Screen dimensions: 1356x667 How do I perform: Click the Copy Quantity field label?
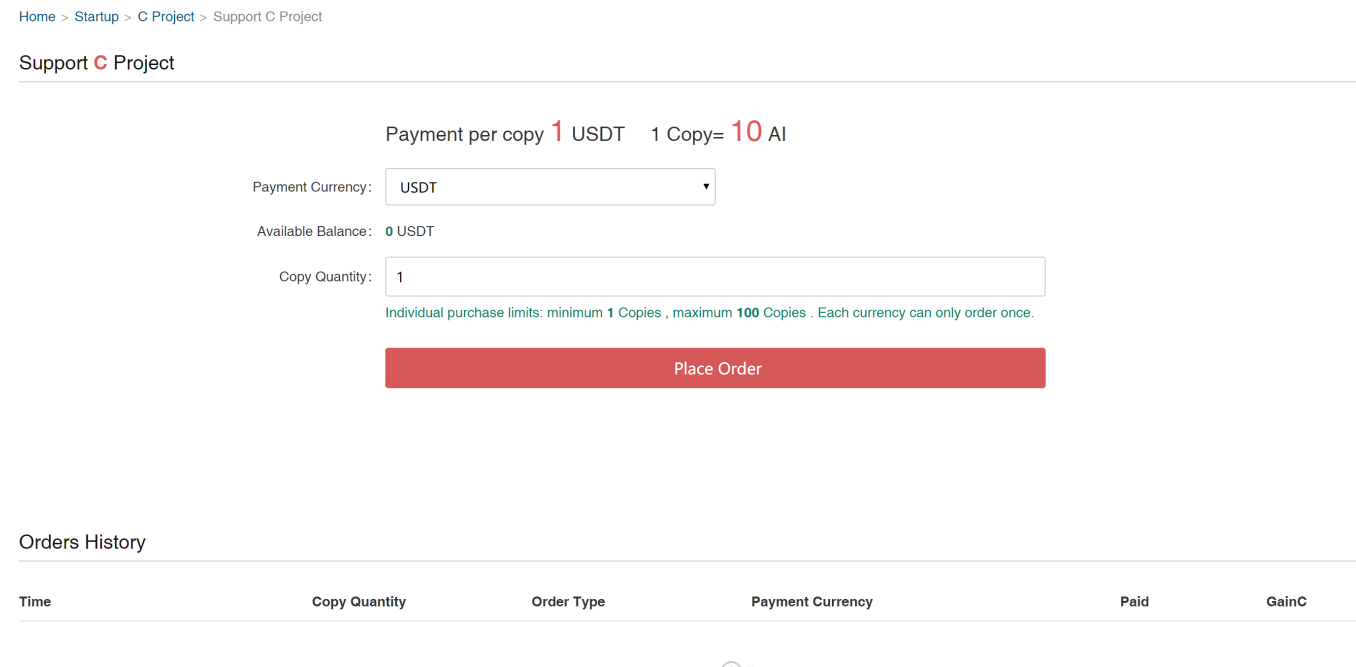(325, 277)
